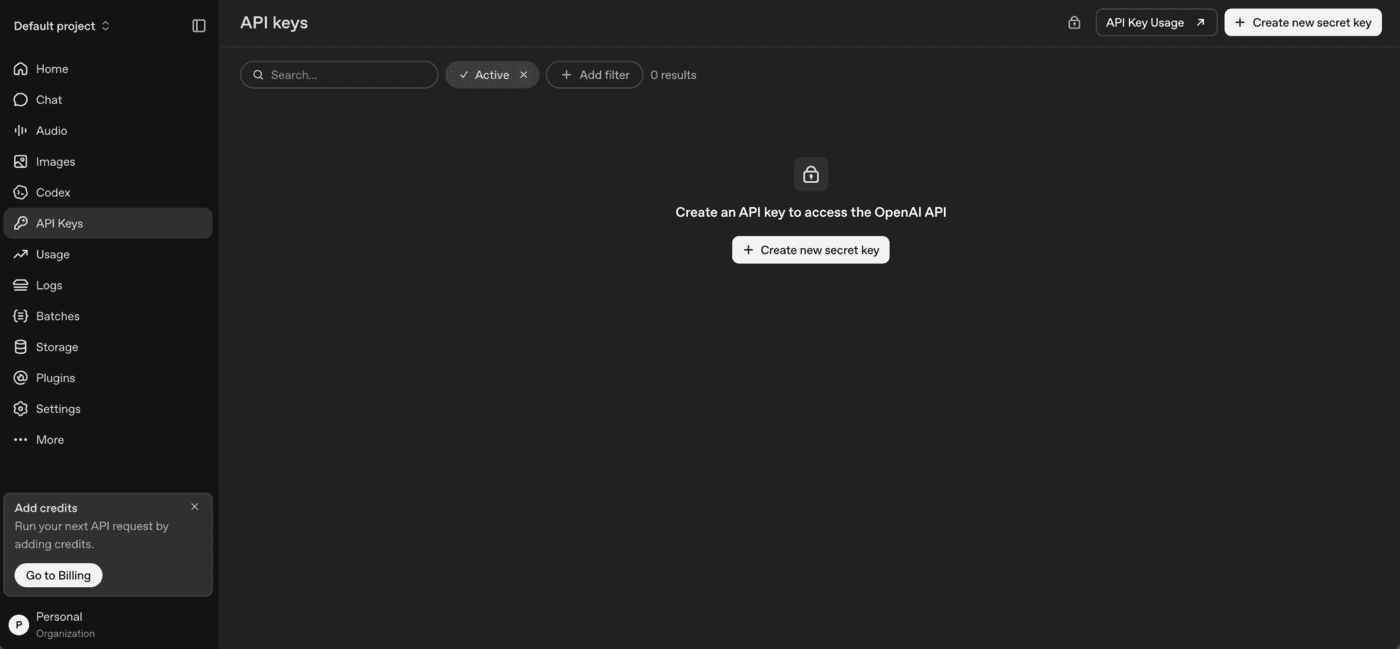Image resolution: width=1400 pixels, height=649 pixels.
Task: Select API Keys in the sidebar
Action: [x=108, y=224]
